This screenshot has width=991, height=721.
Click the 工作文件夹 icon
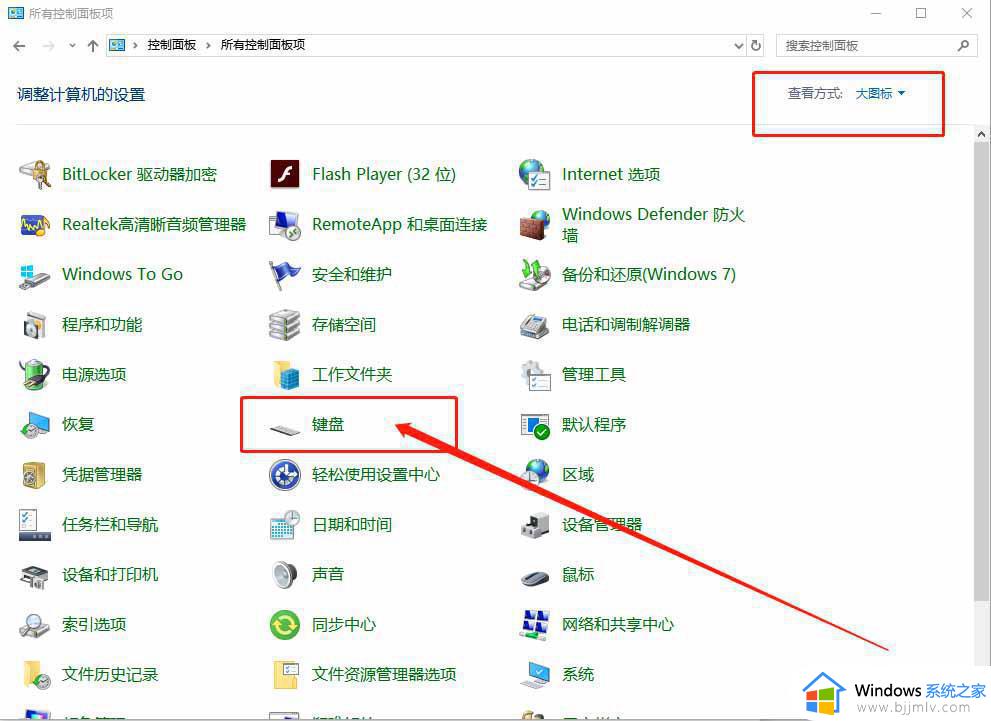click(x=285, y=375)
